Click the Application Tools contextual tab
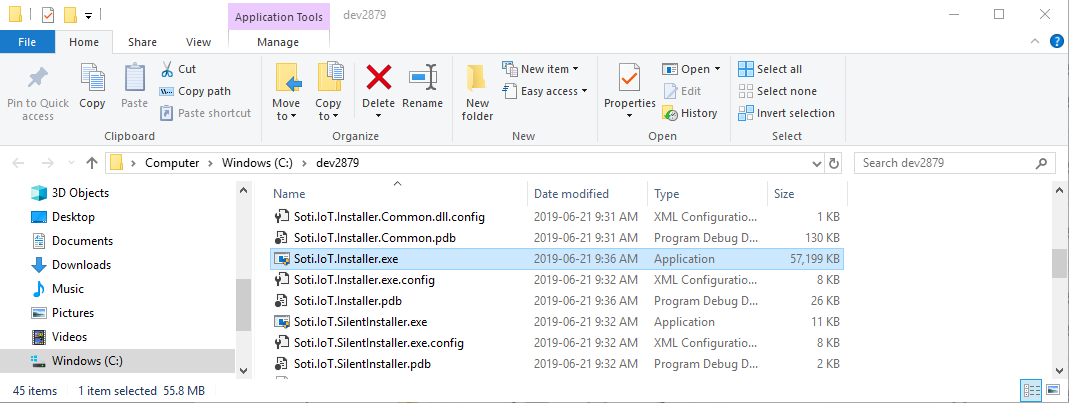Viewport: 1069px width, 403px height. coord(278,18)
